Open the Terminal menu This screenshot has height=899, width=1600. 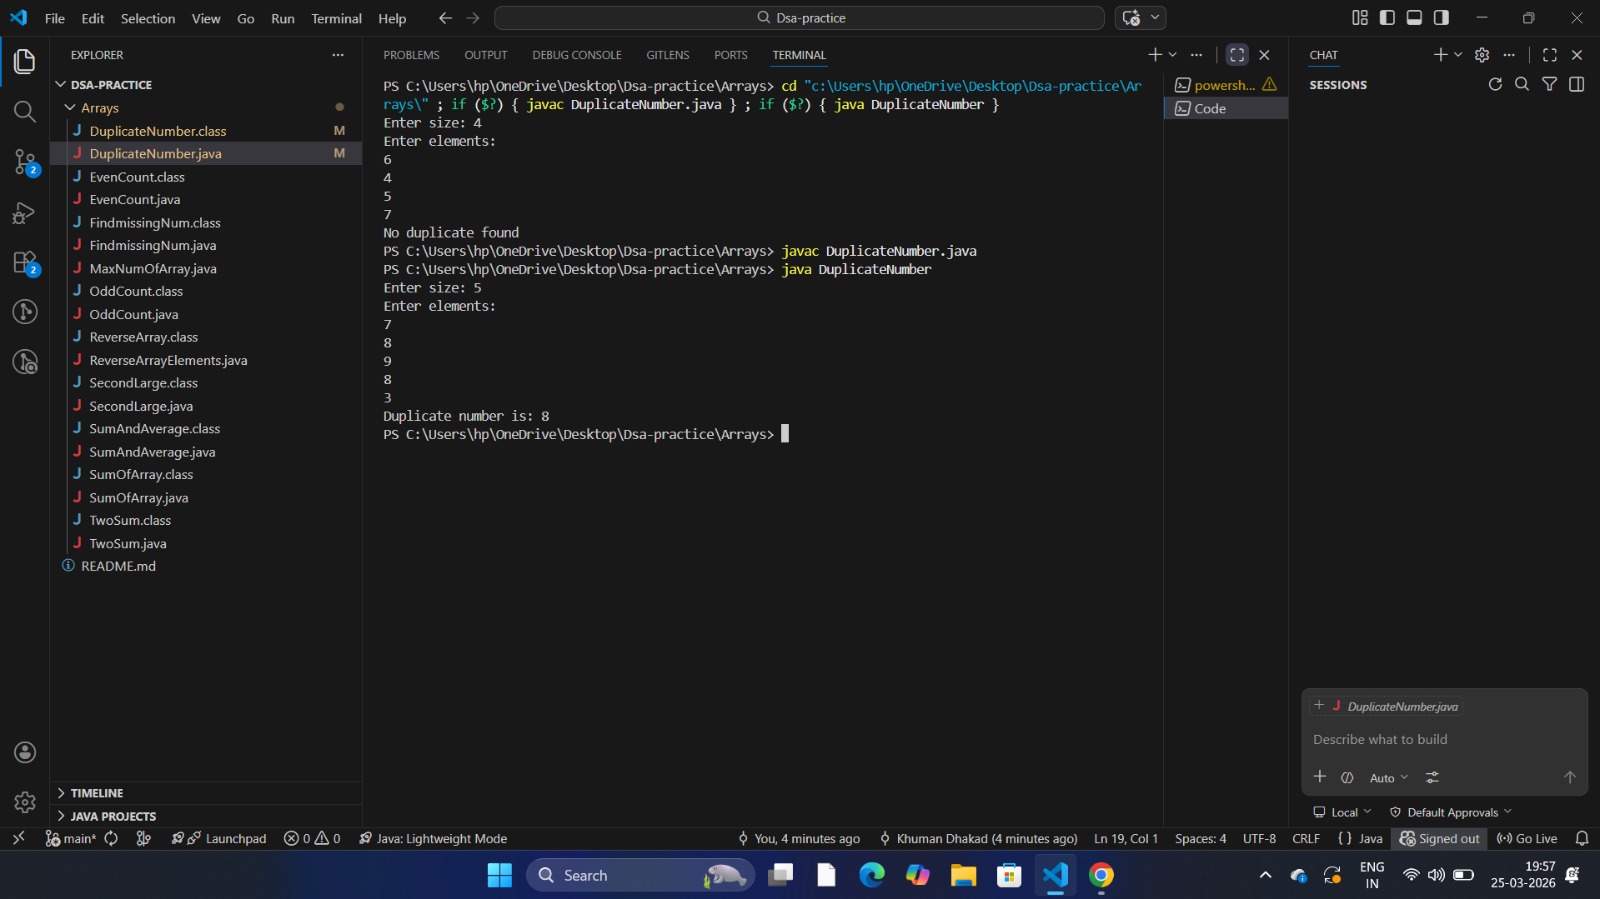click(x=336, y=18)
